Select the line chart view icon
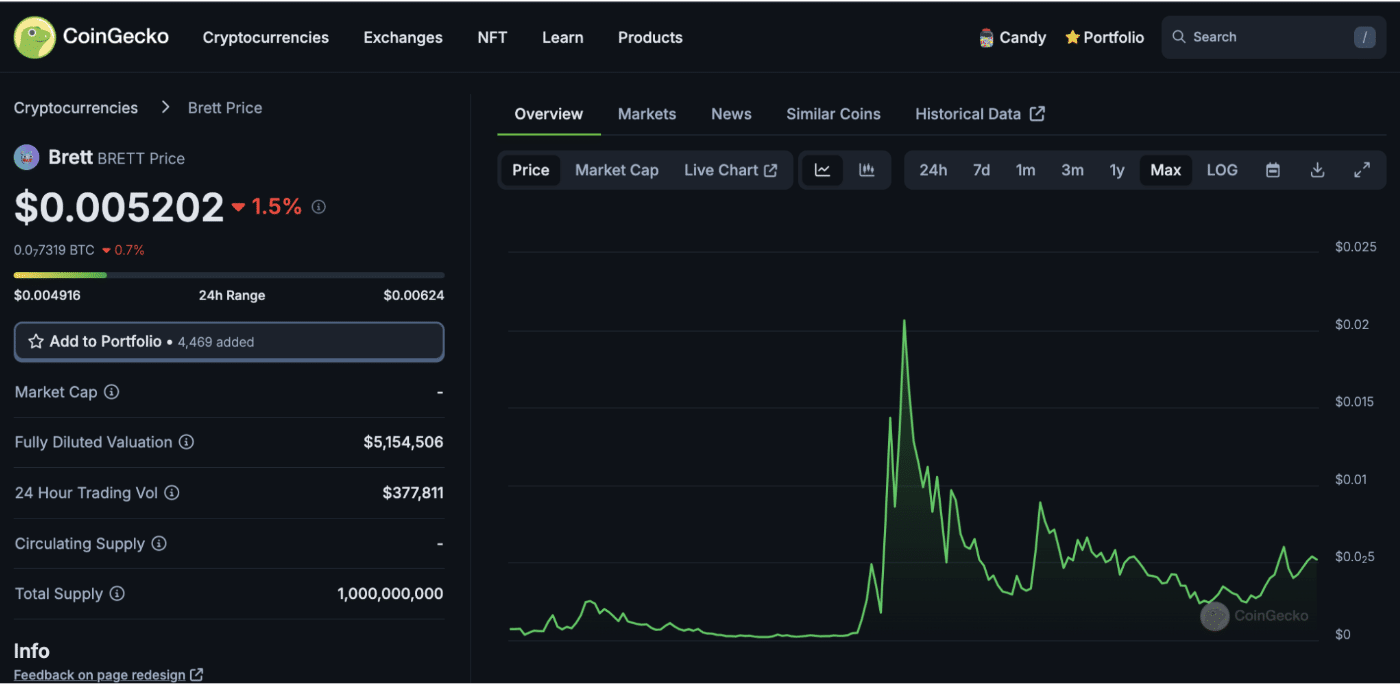This screenshot has height=684, width=1400. 822,170
